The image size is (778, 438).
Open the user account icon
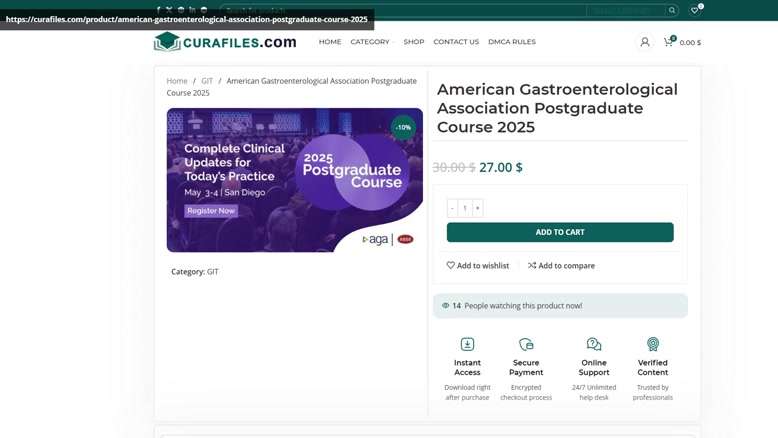[645, 42]
